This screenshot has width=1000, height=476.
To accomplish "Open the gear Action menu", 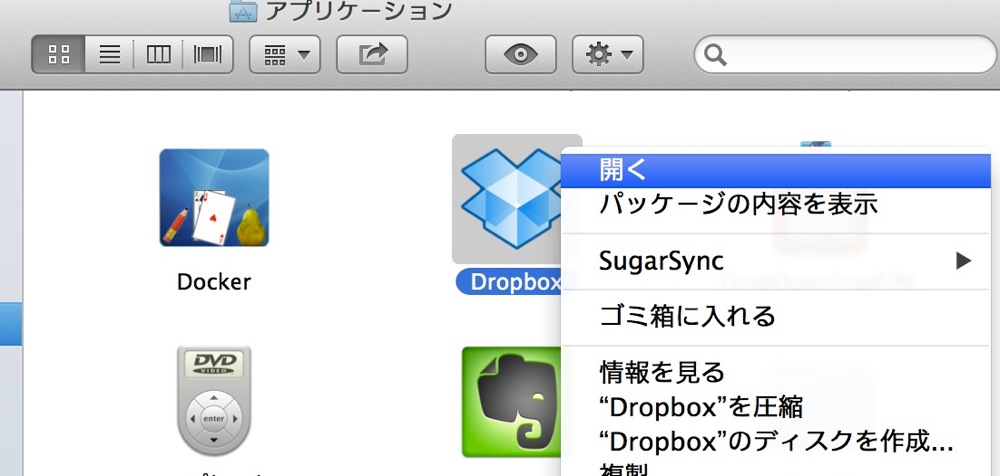I will (x=608, y=54).
